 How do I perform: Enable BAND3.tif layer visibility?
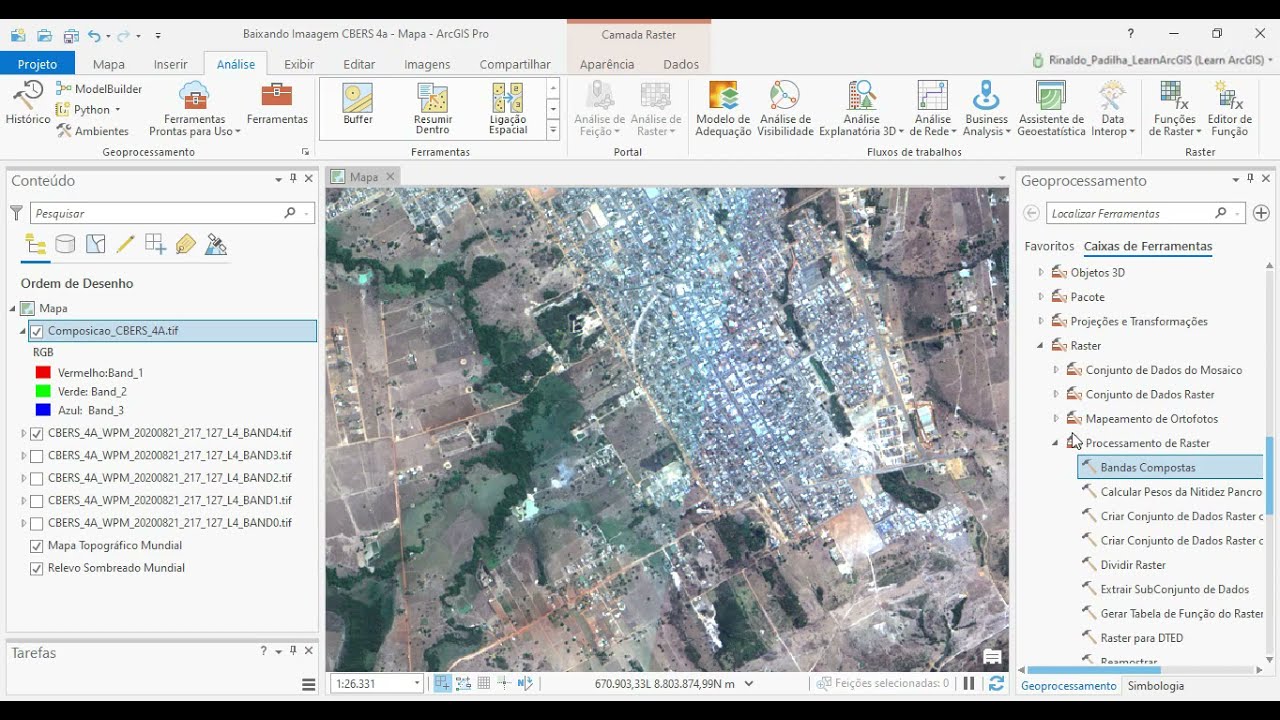[x=37, y=456]
